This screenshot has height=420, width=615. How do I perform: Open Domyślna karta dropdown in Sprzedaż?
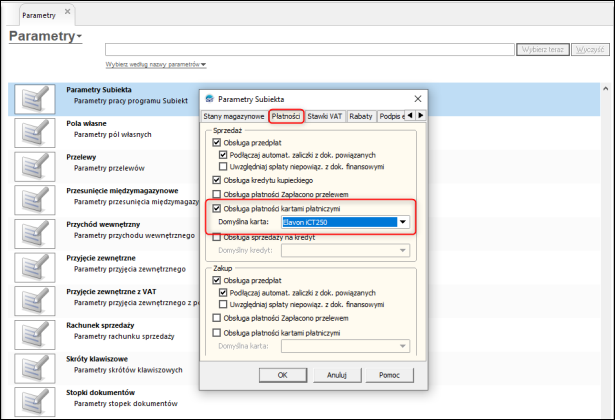403,222
